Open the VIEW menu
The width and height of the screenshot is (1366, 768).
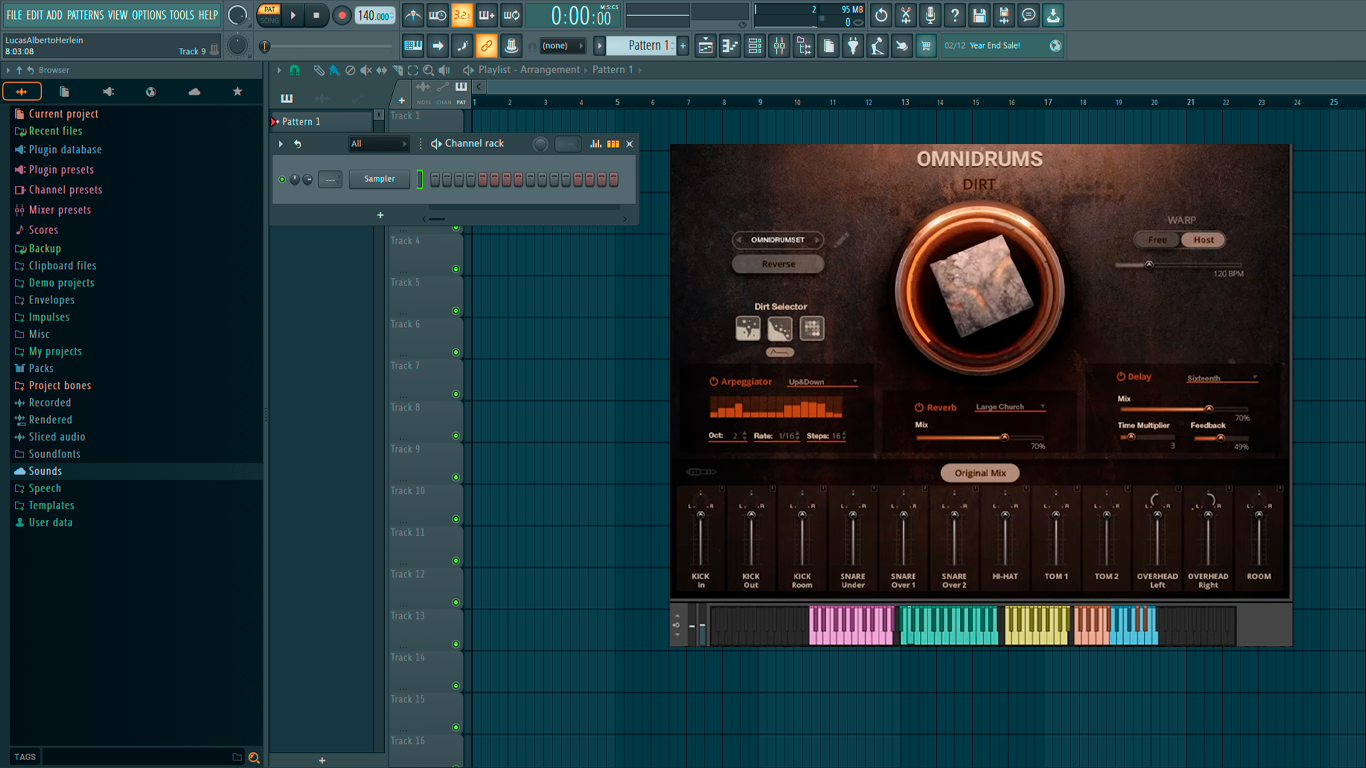coord(118,15)
